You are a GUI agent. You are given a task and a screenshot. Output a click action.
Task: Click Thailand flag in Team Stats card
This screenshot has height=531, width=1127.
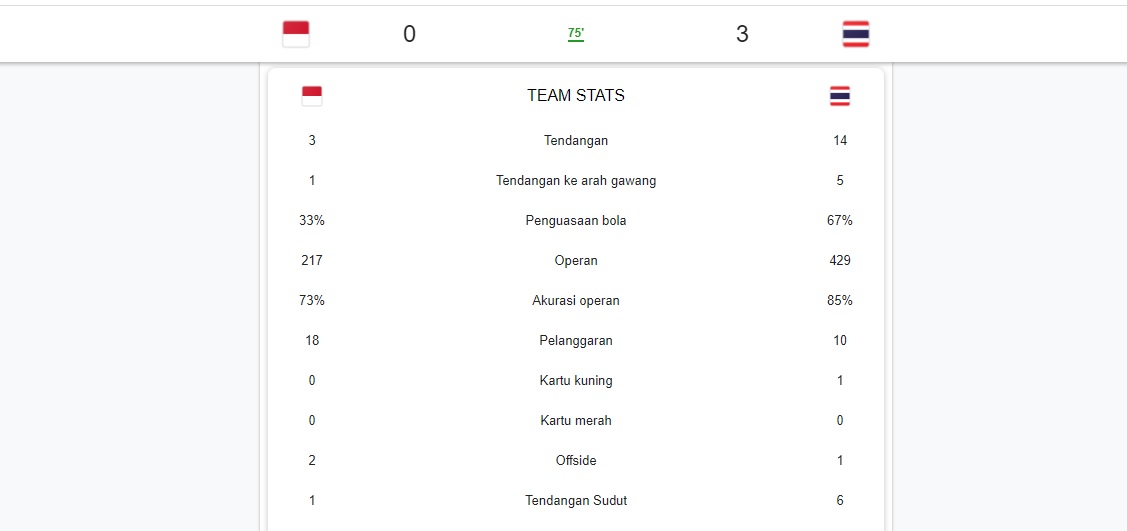coord(840,96)
